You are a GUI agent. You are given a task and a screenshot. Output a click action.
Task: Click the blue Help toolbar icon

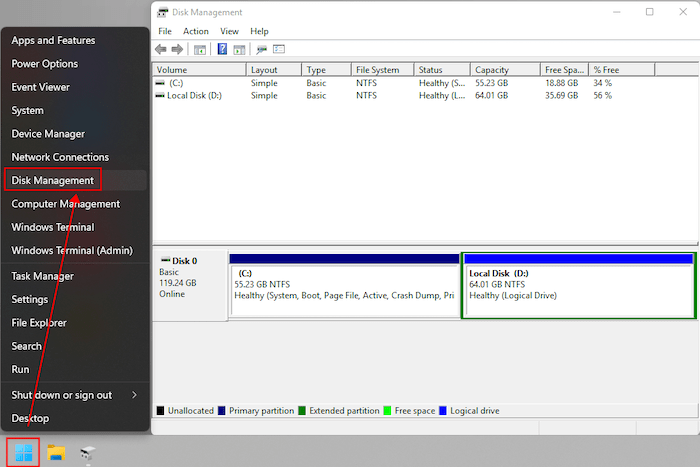[x=222, y=49]
